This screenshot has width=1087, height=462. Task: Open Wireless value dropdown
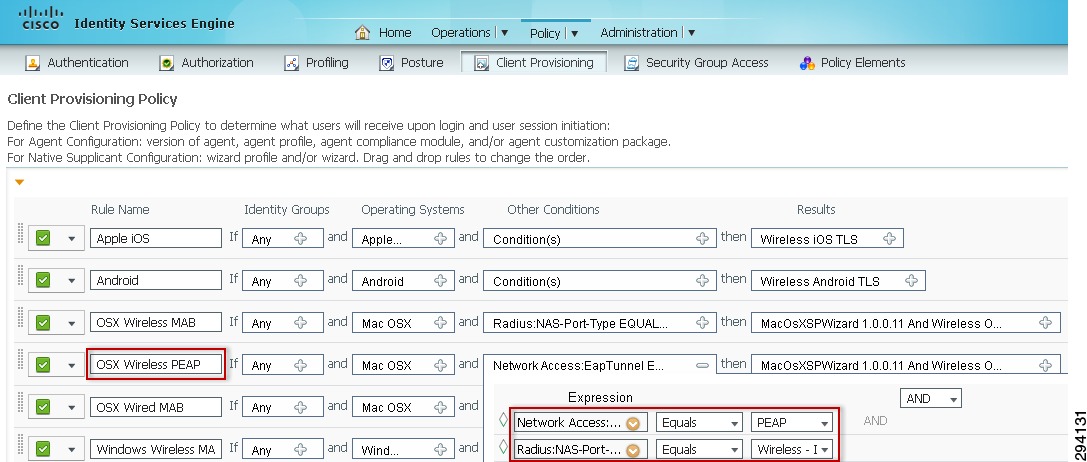pos(792,450)
